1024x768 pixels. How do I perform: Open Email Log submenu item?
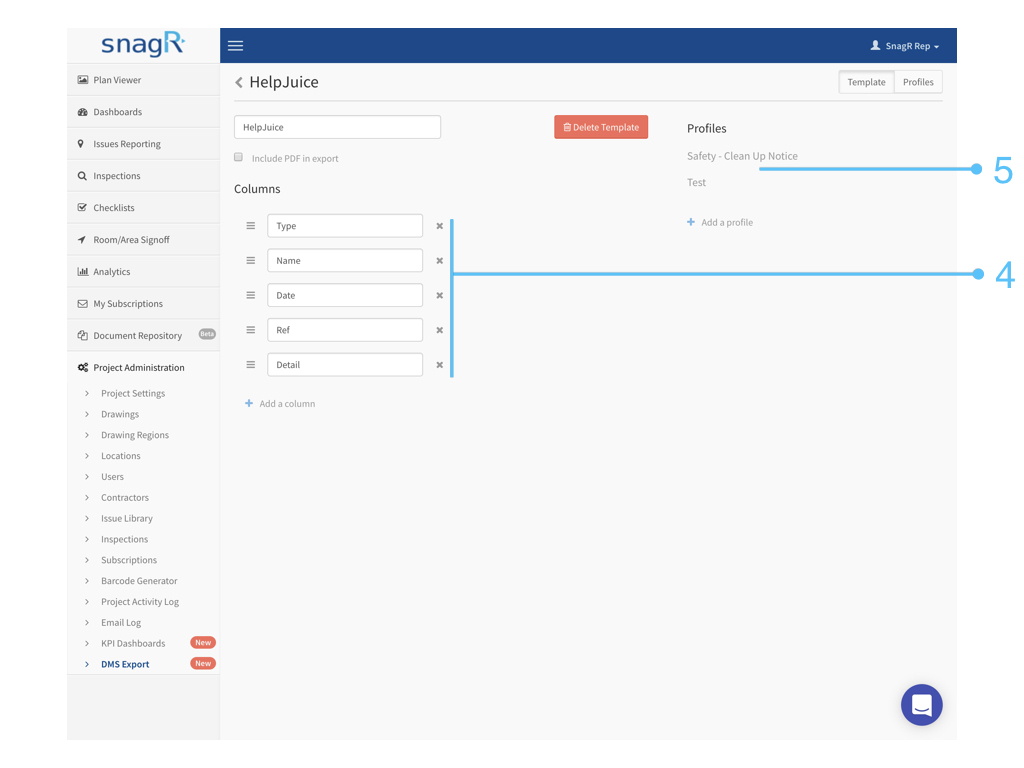pos(121,622)
